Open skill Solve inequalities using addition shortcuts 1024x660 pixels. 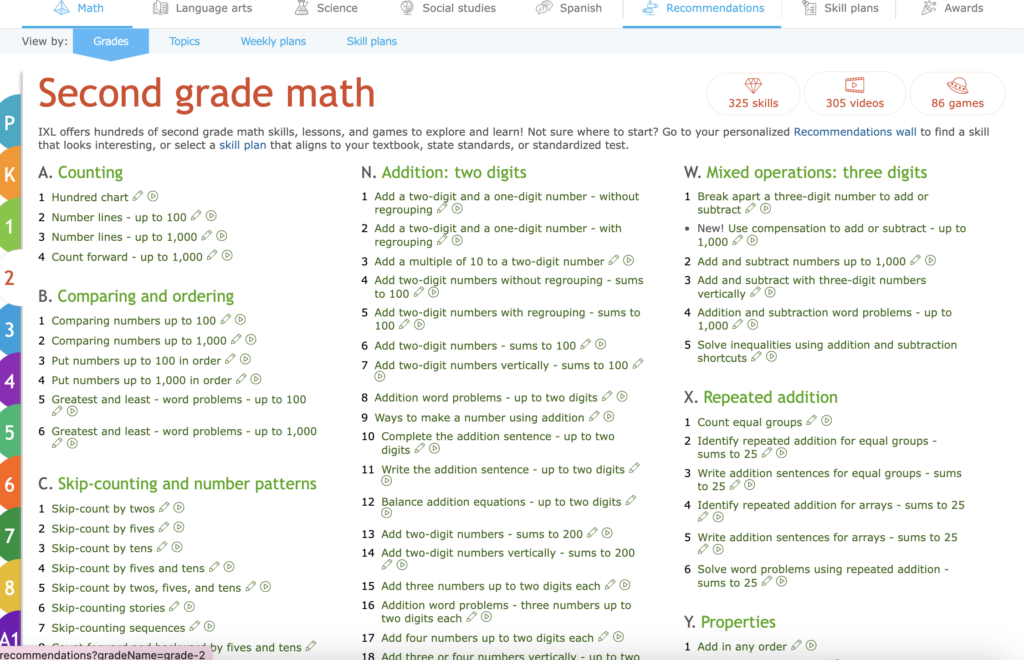pyautogui.click(x=827, y=351)
